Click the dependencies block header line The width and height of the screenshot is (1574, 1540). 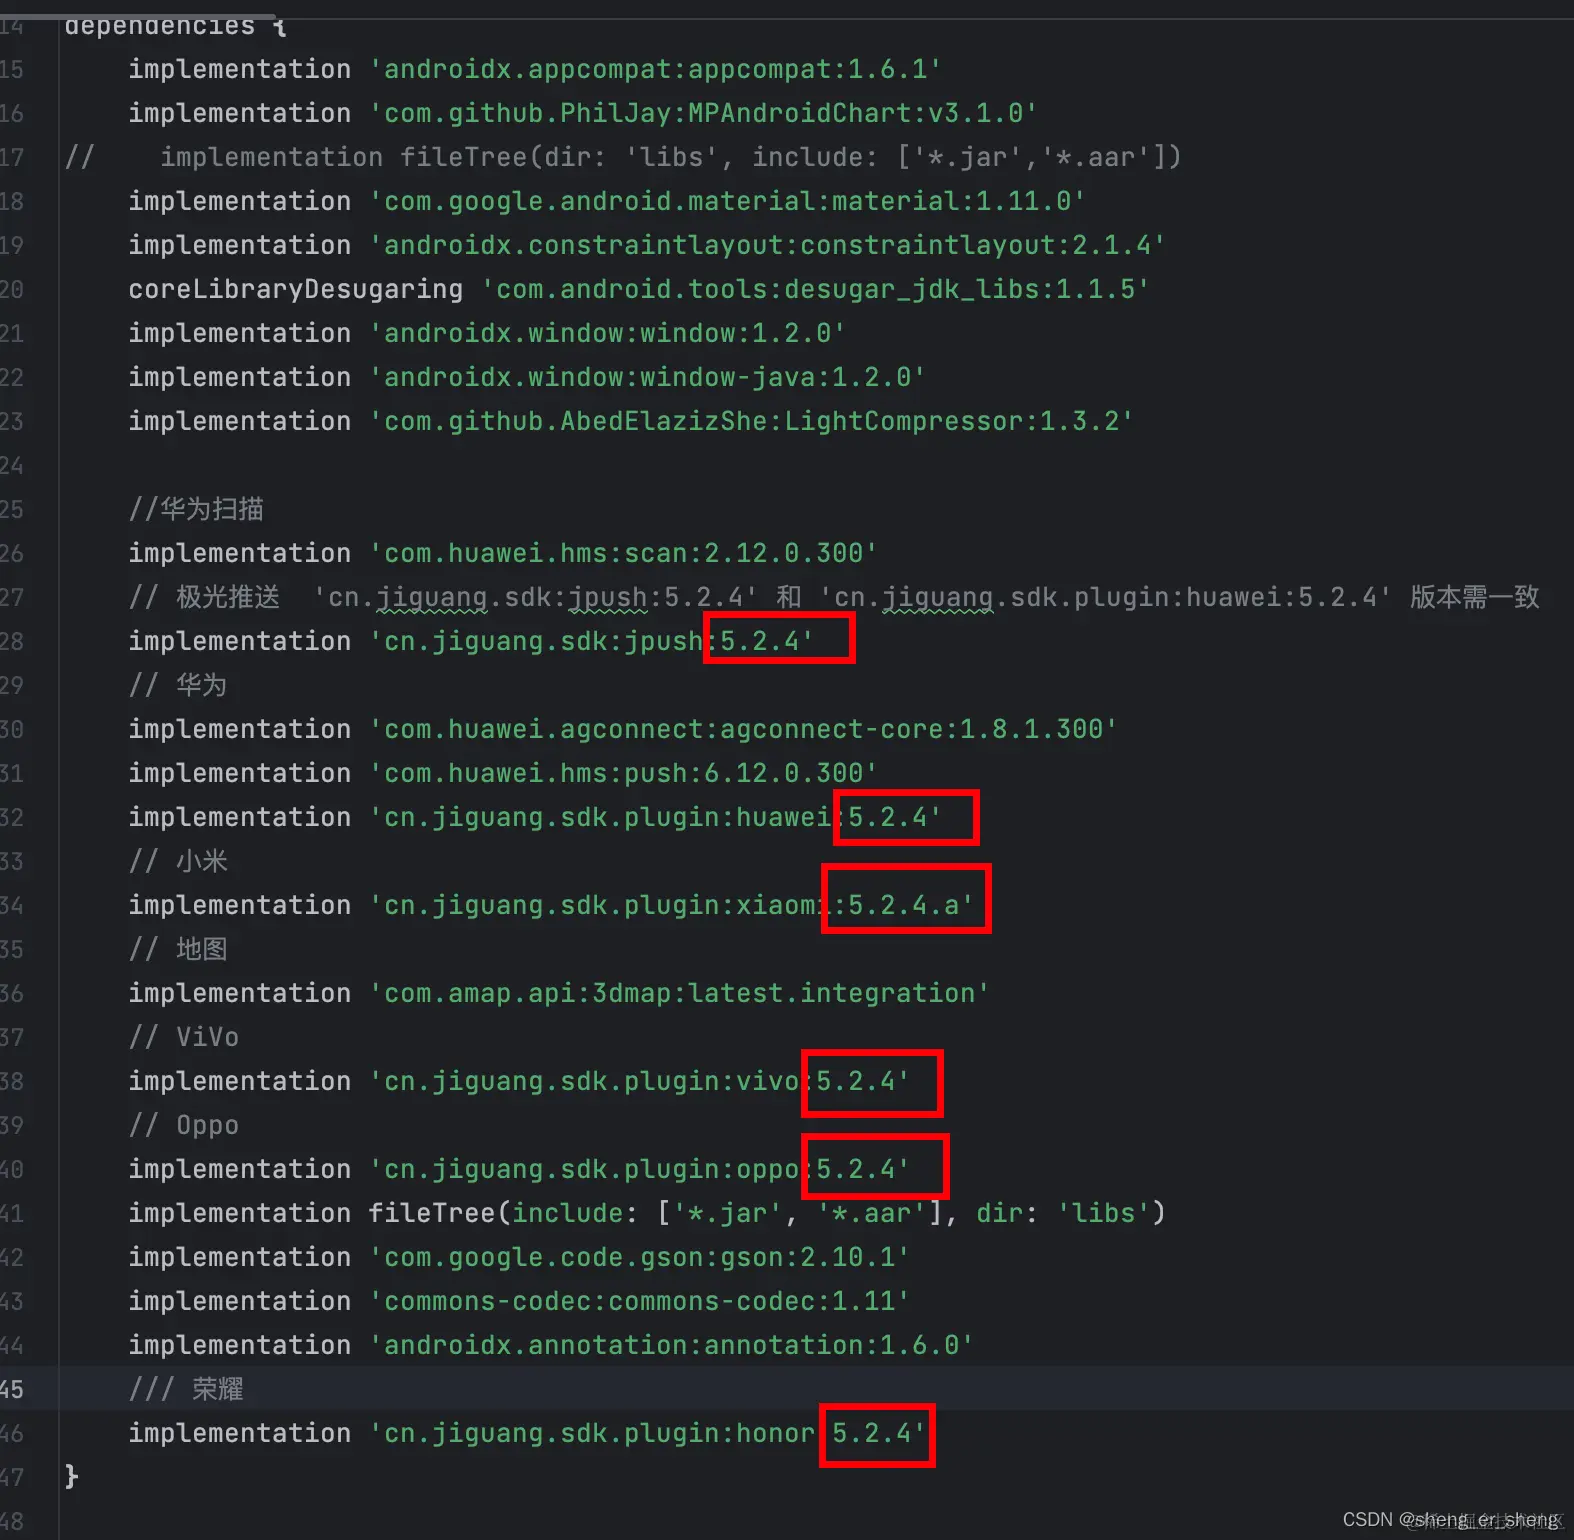[176, 26]
